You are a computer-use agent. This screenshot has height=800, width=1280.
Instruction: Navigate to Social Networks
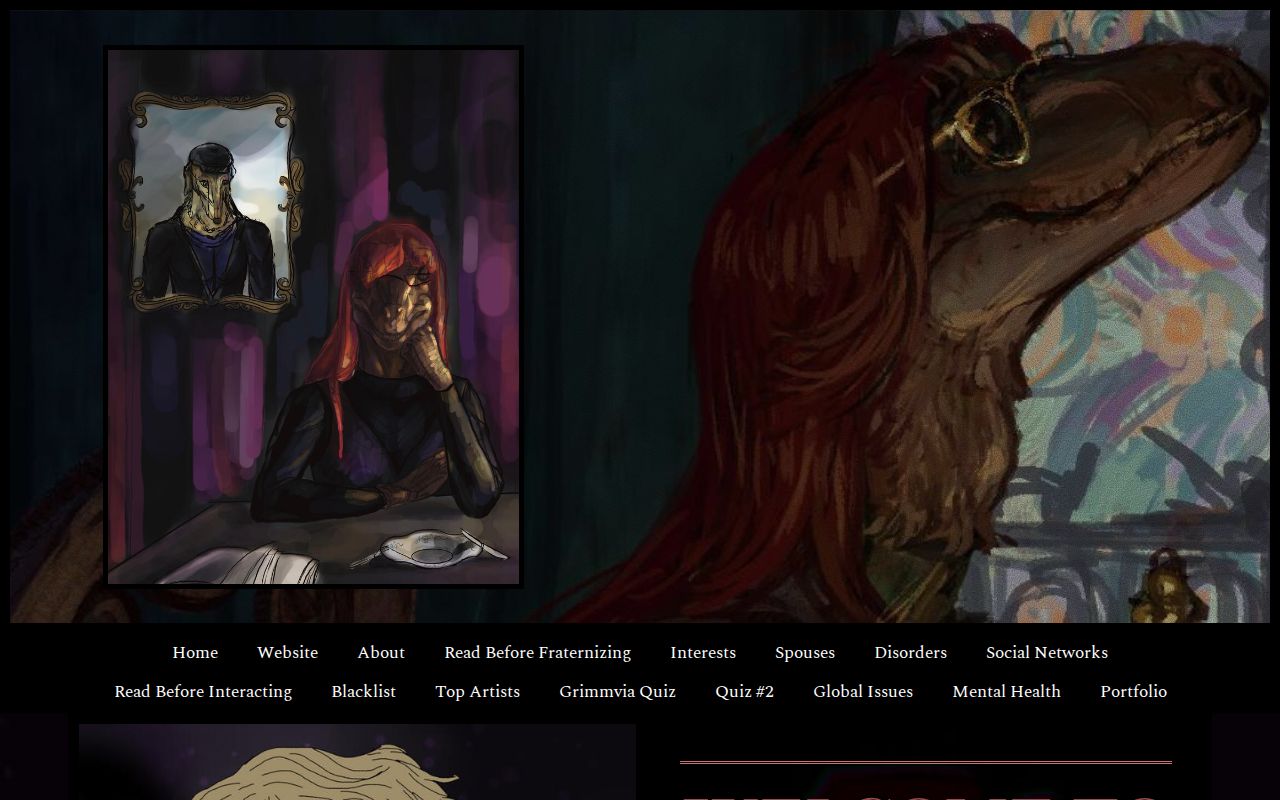click(x=1046, y=652)
